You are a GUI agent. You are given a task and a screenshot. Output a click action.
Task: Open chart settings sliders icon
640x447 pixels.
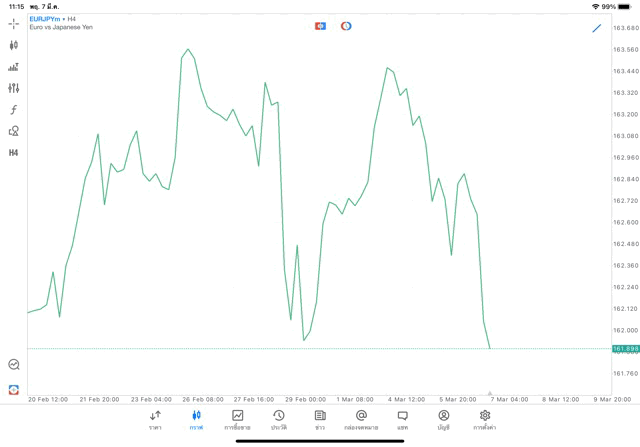(14, 88)
